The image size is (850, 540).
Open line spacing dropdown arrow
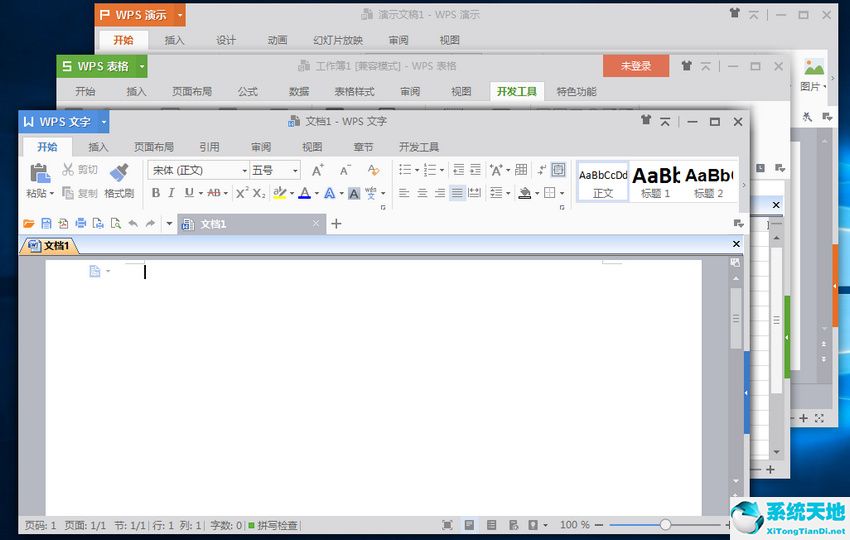pos(508,194)
